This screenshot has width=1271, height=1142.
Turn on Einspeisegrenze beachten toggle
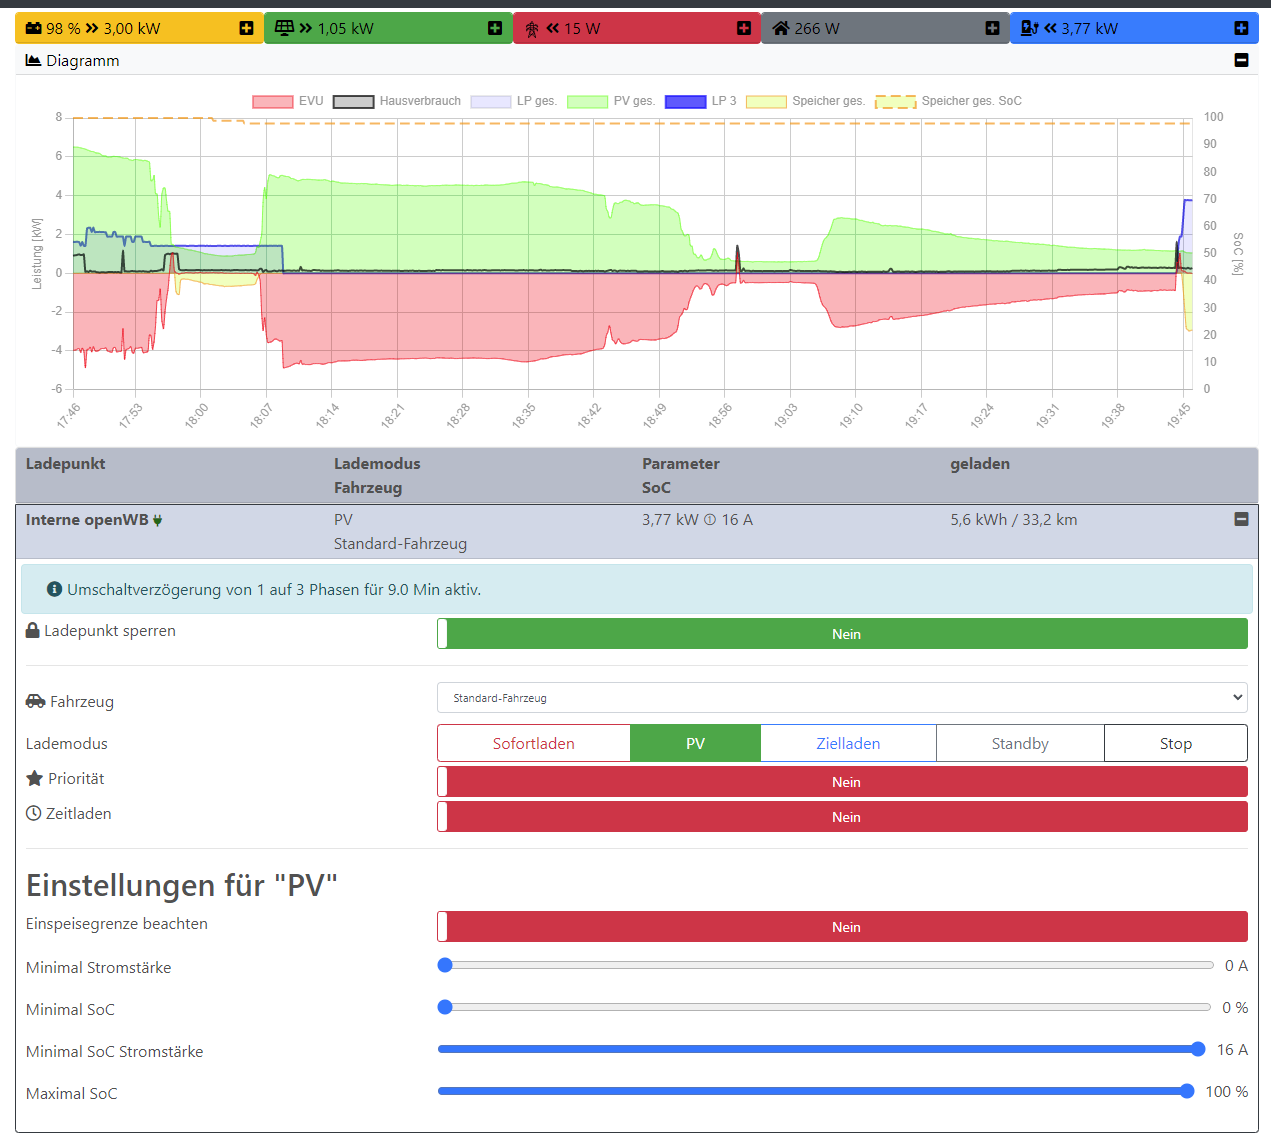point(842,927)
